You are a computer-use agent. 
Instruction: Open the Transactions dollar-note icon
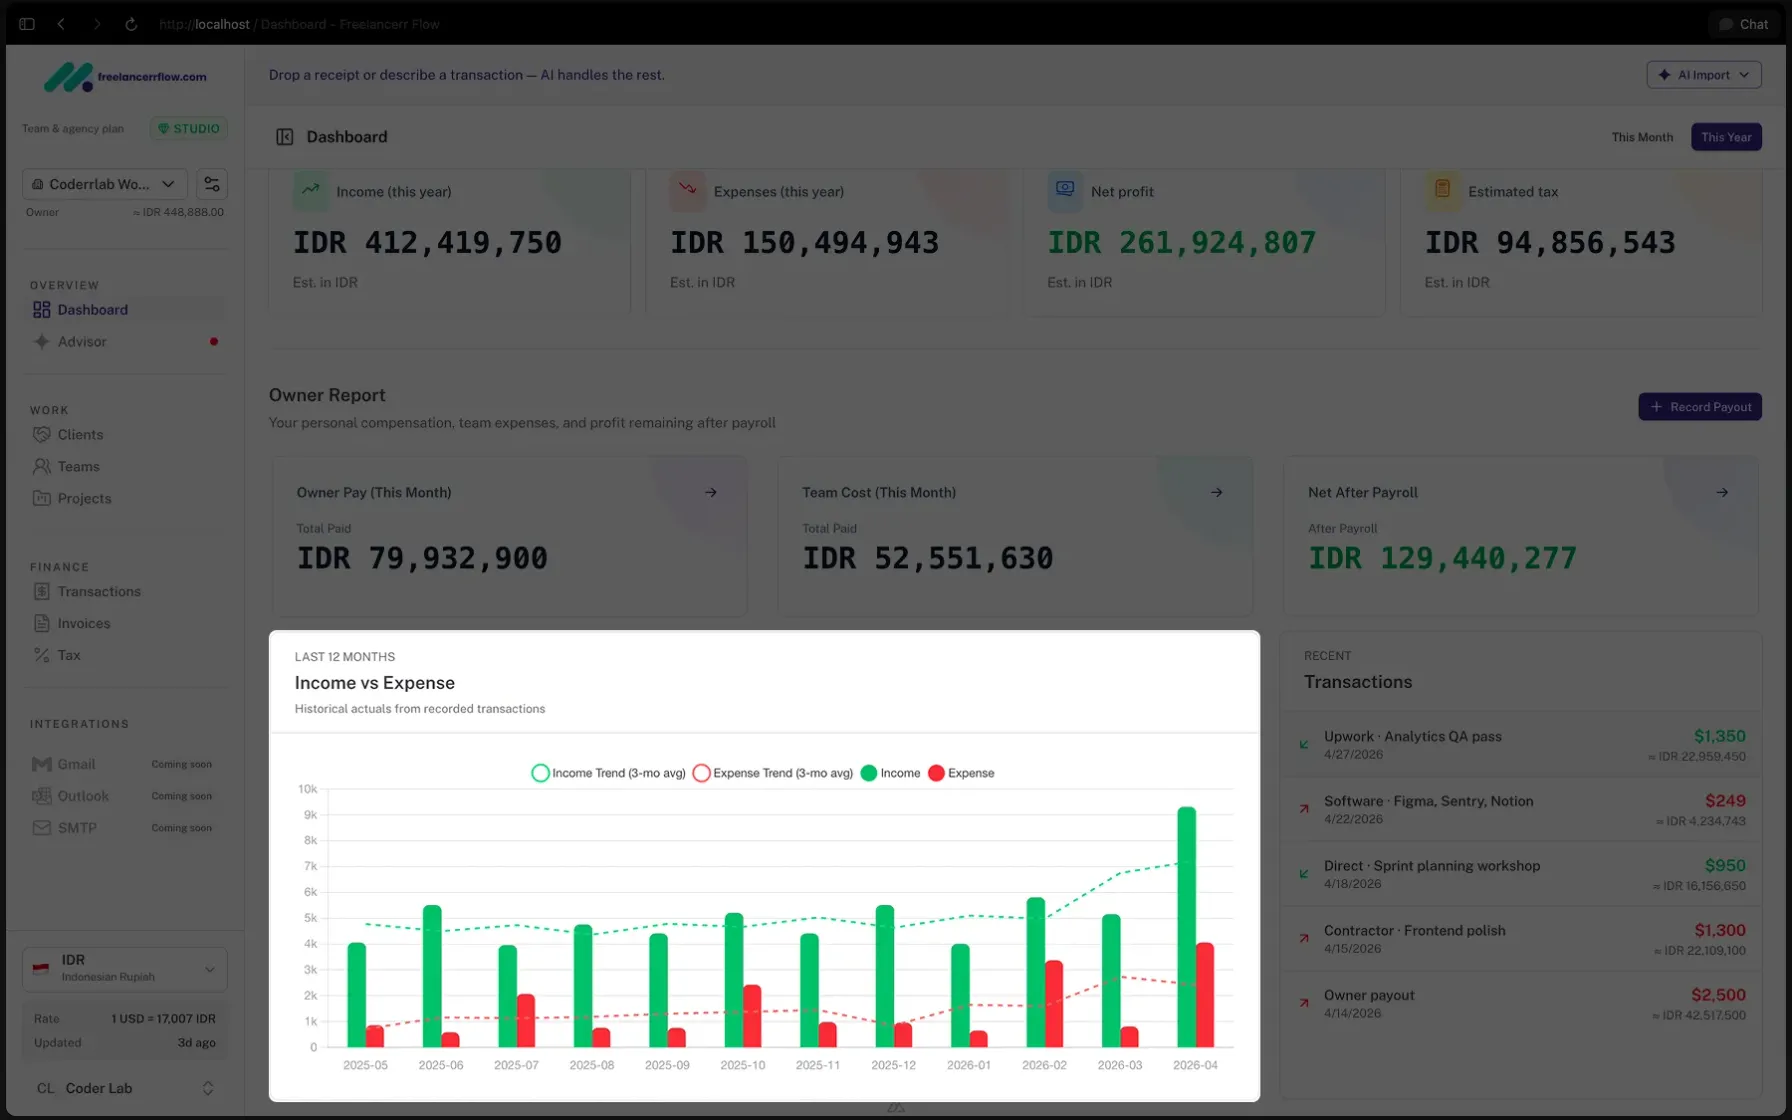point(42,591)
